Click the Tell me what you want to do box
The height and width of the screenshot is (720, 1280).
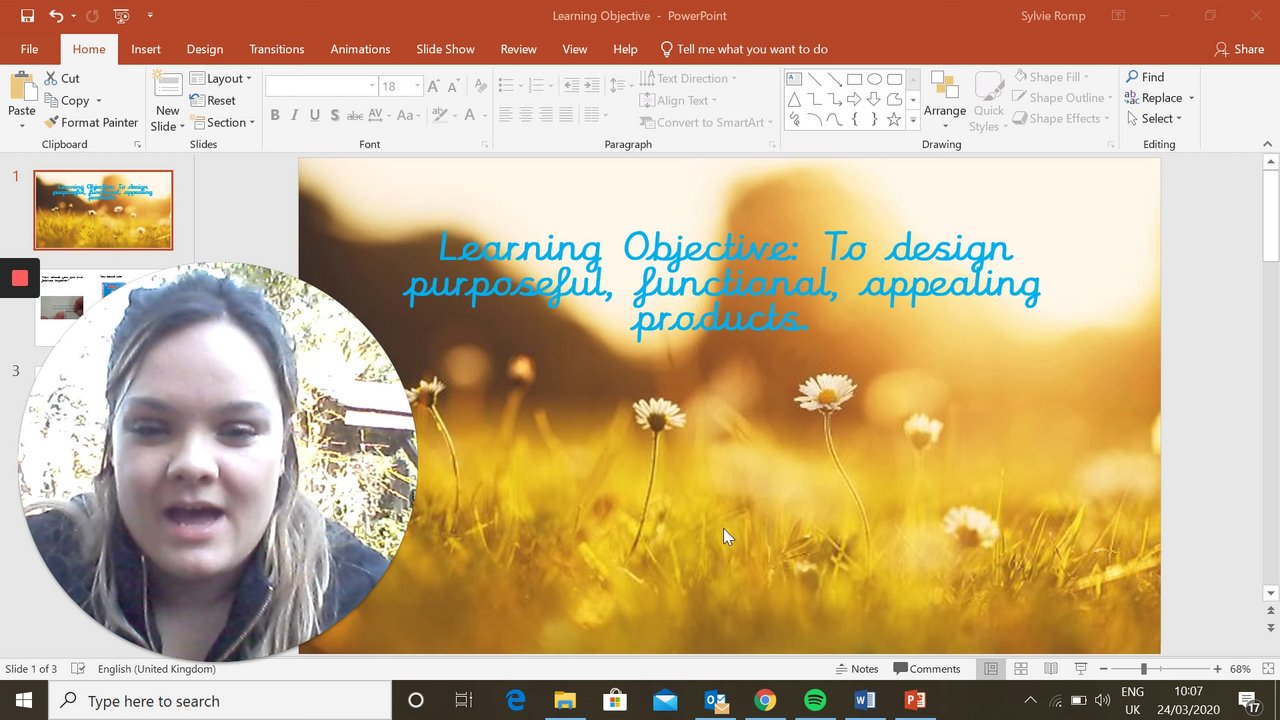point(744,49)
